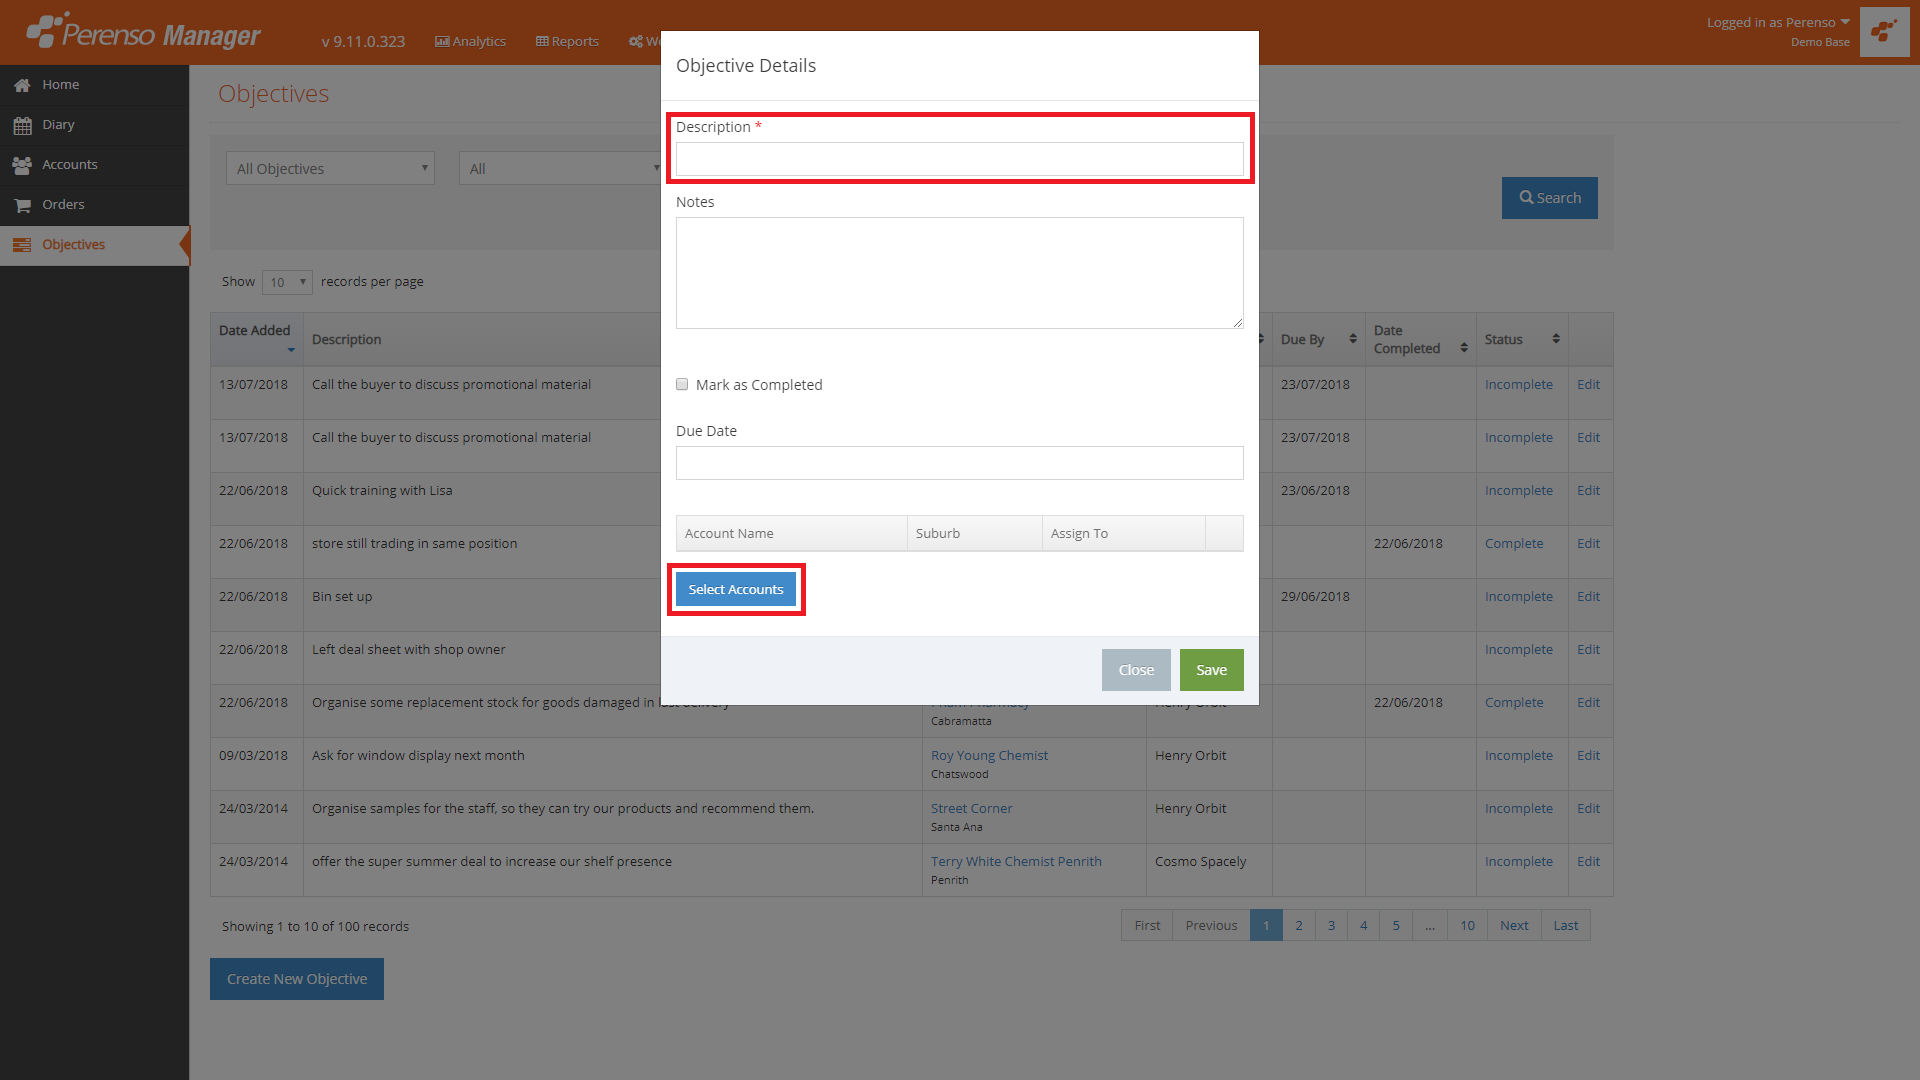
Task: Close the Objective Details dialog
Action: point(1136,670)
